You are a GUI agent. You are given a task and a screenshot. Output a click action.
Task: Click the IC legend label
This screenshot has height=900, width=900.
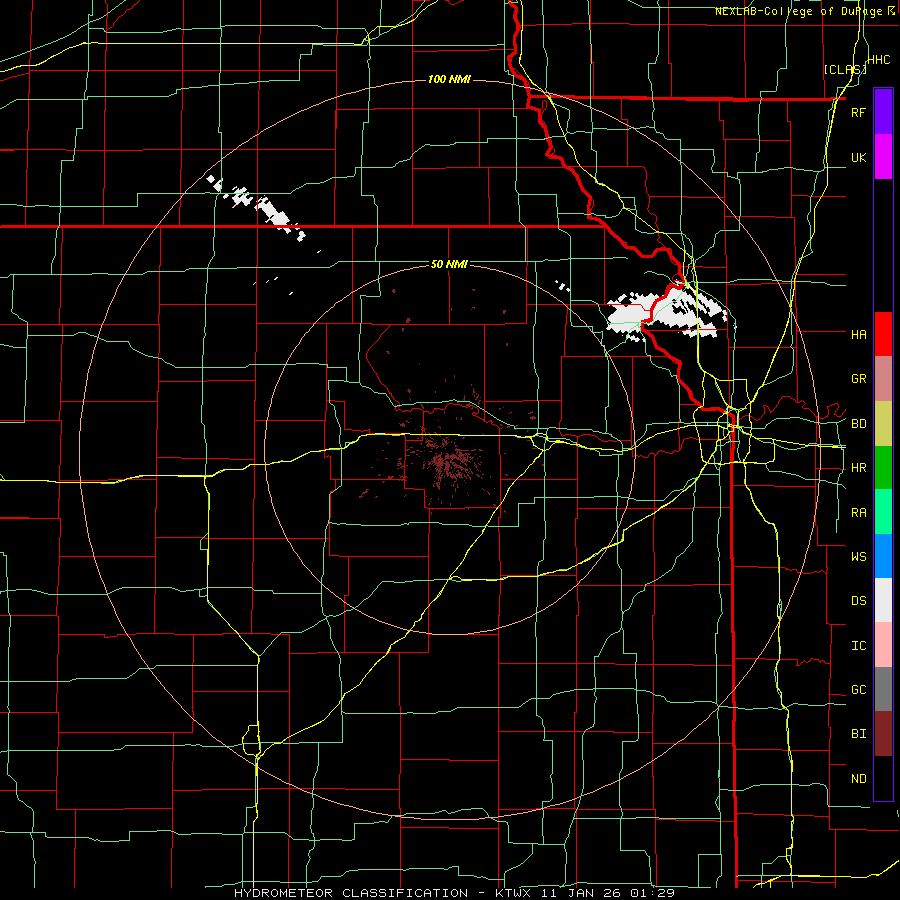coord(858,646)
